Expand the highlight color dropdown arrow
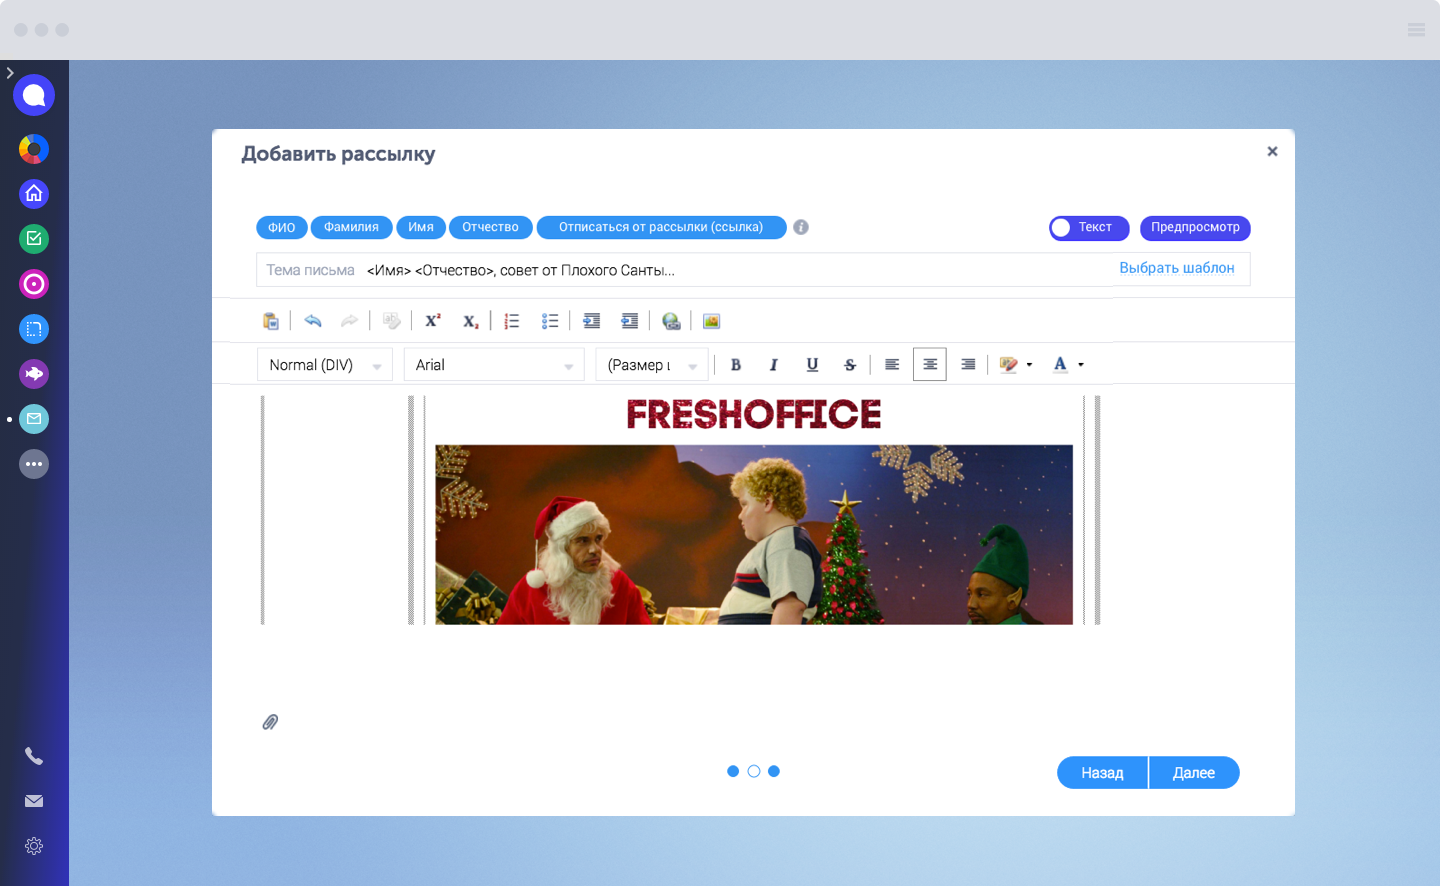Screen dimensions: 1440x886 (1029, 365)
